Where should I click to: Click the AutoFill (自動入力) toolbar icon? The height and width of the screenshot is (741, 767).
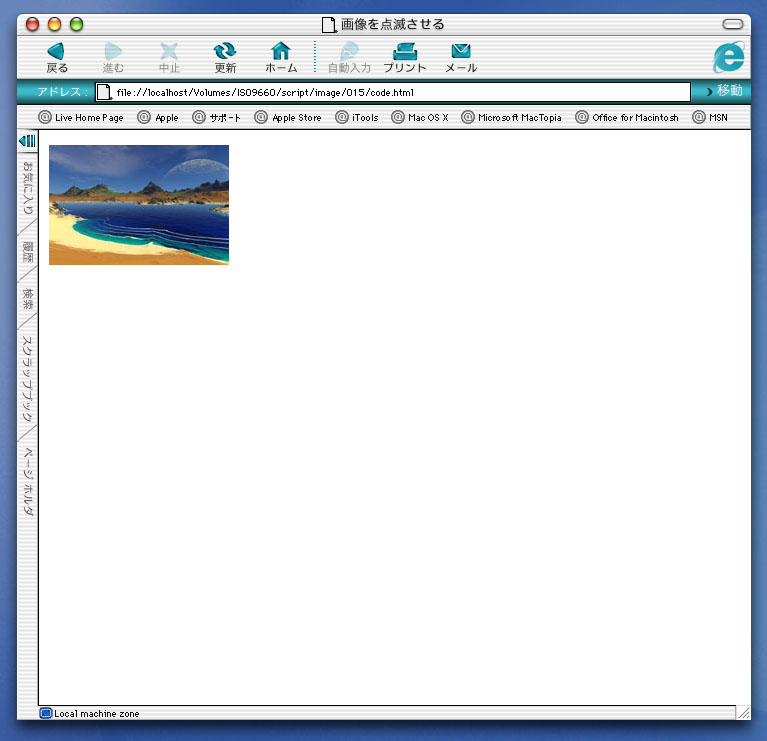click(349, 58)
